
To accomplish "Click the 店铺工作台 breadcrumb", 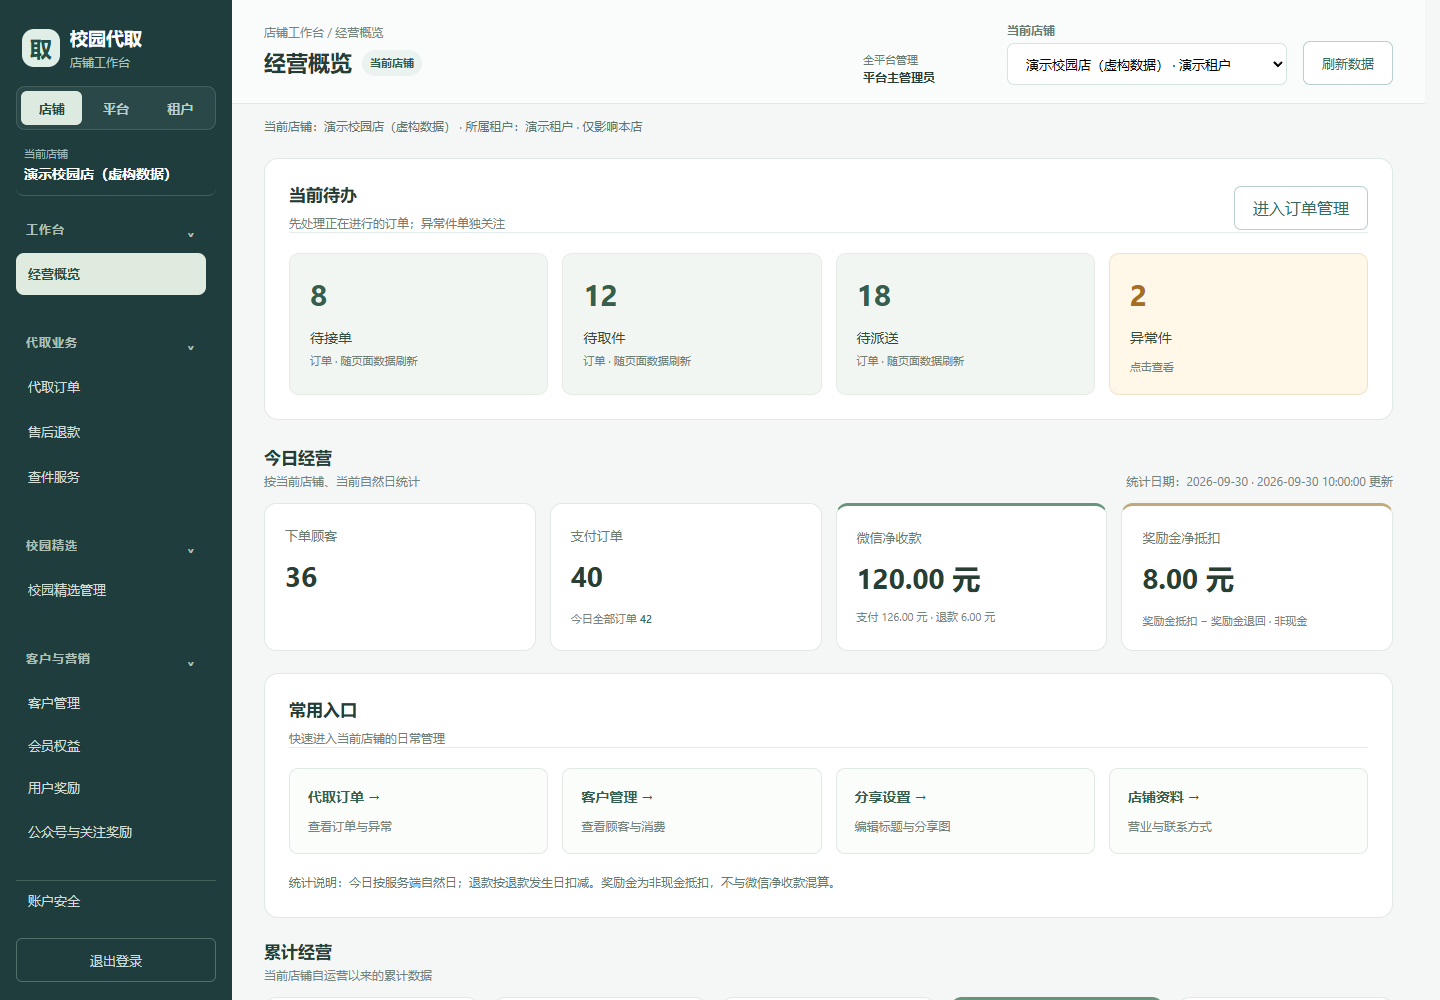I will 294,33.
